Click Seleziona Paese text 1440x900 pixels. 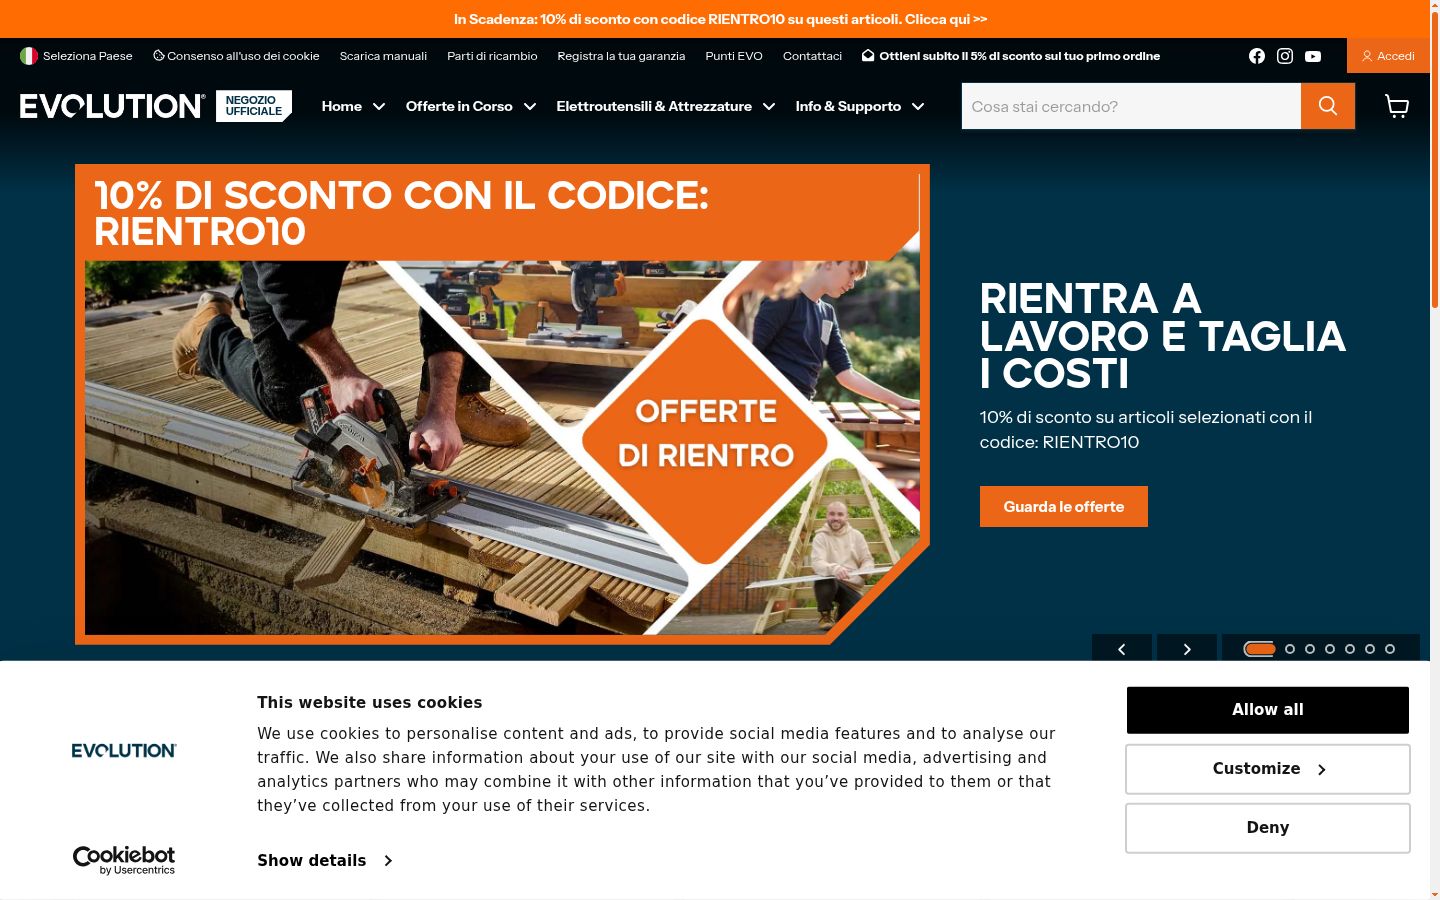(88, 56)
